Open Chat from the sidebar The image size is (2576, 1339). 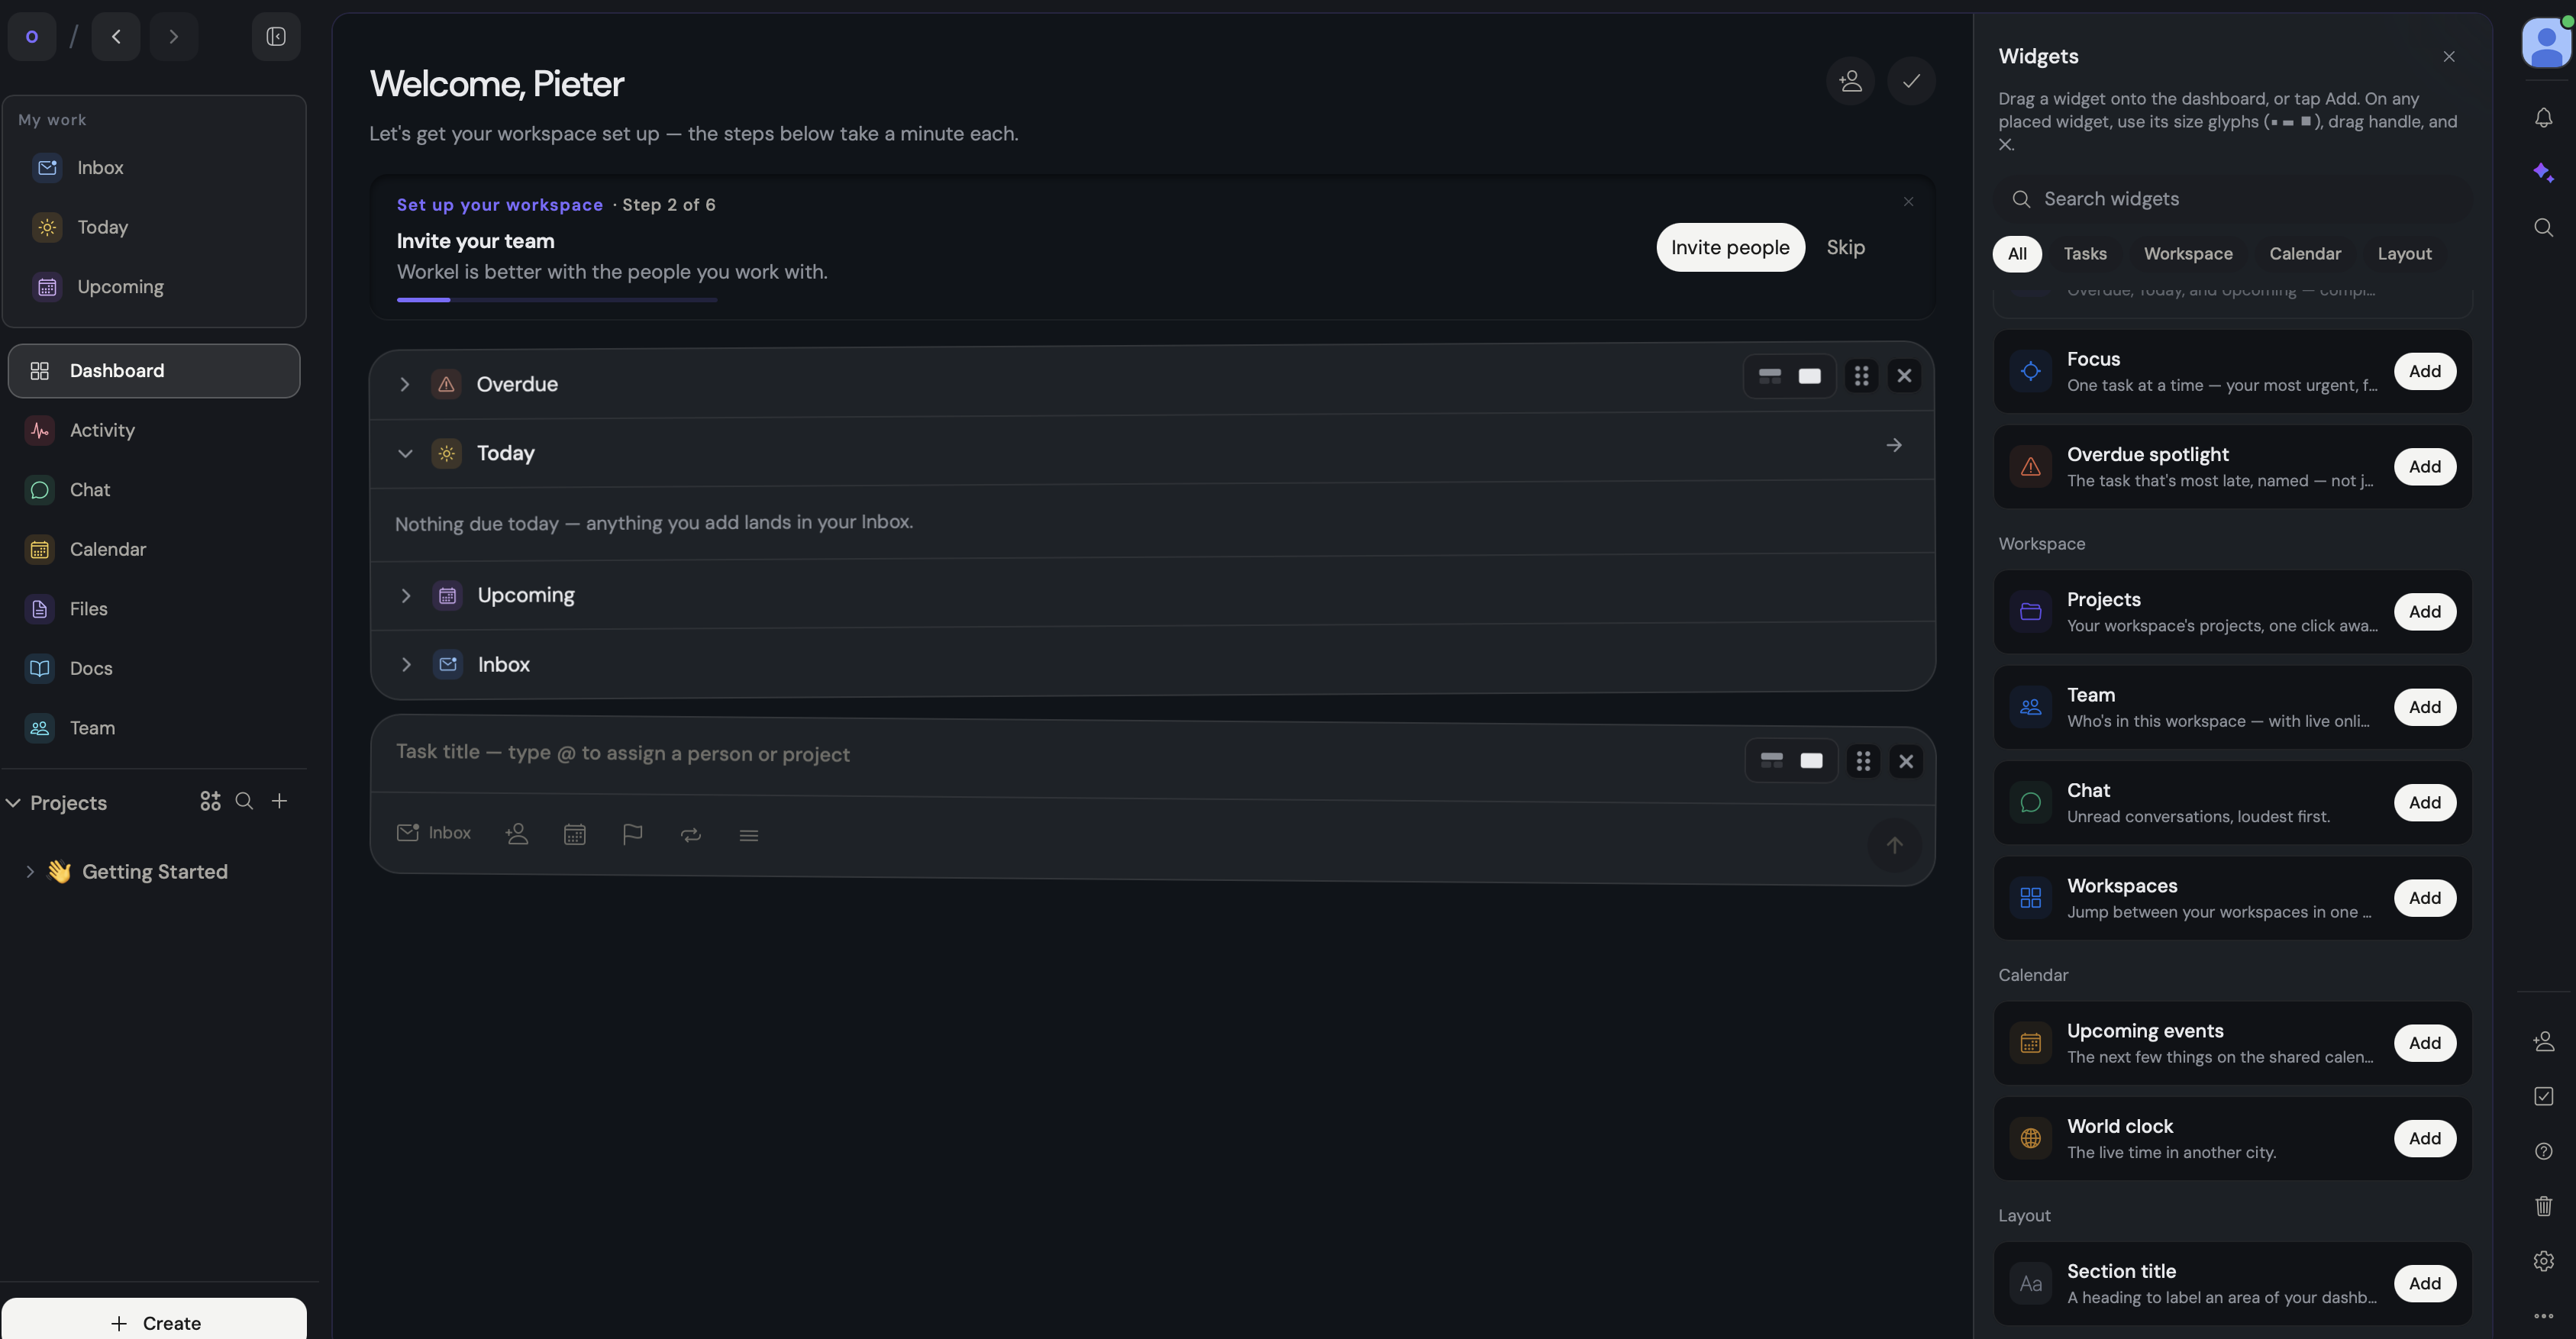pyautogui.click(x=154, y=490)
